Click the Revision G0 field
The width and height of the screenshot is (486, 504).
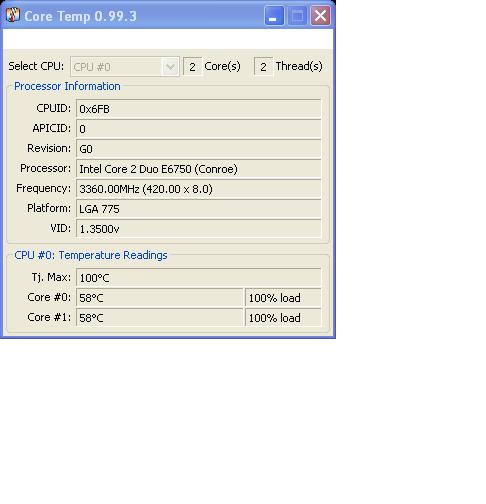(x=199, y=148)
